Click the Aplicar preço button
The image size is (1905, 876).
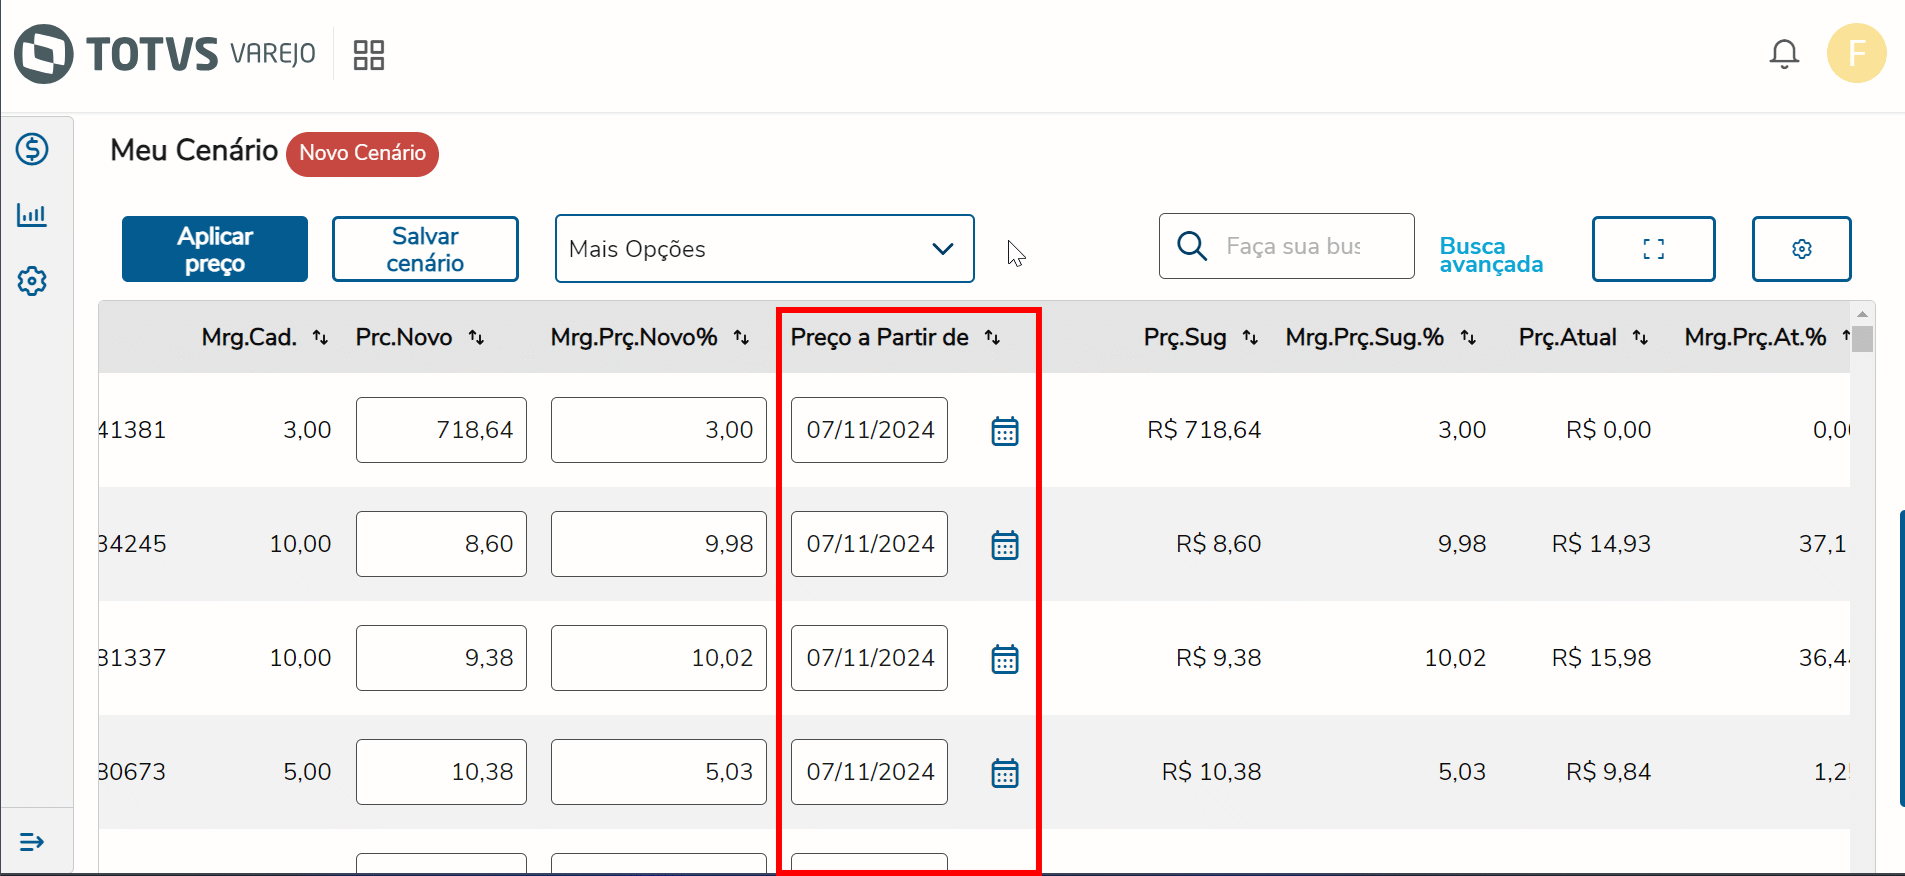click(215, 249)
